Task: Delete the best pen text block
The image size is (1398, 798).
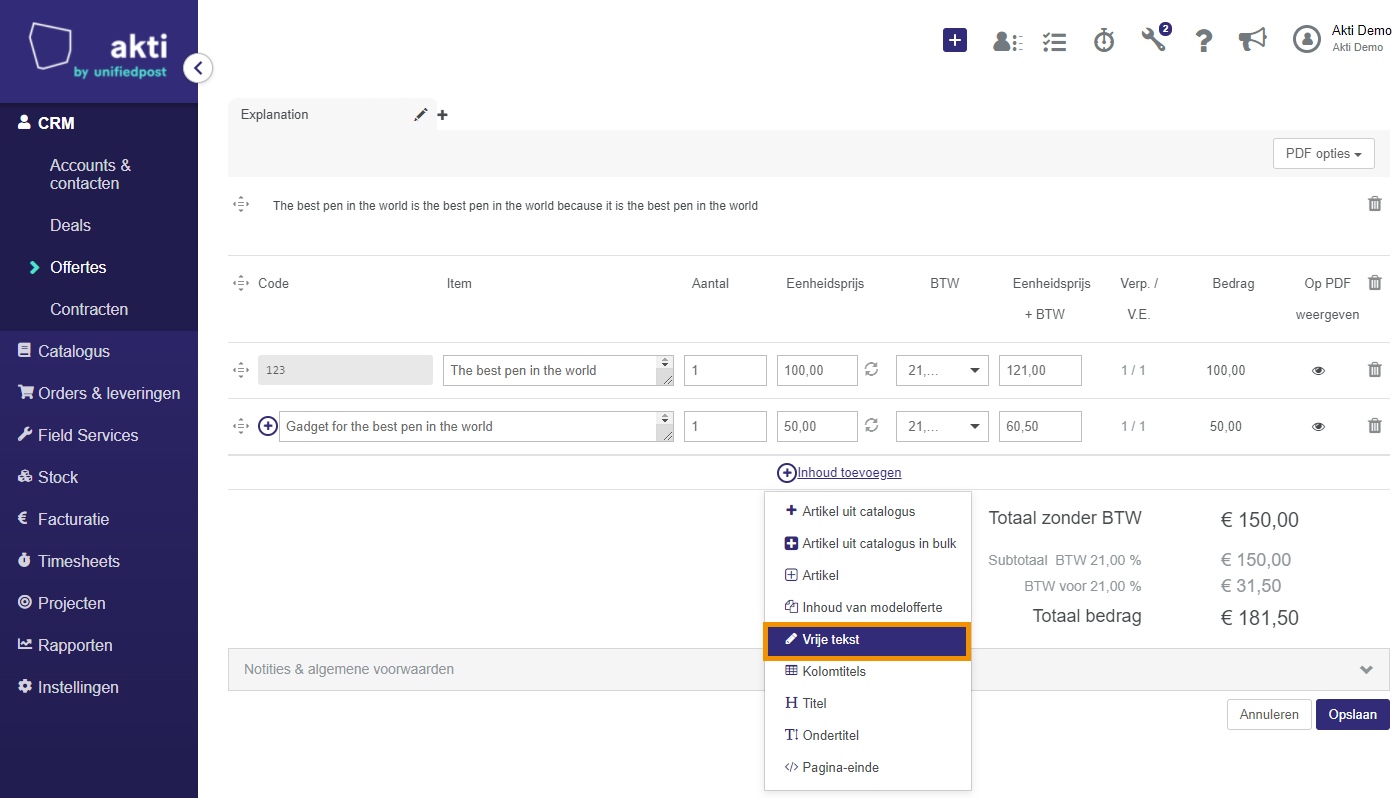Action: click(x=1375, y=204)
